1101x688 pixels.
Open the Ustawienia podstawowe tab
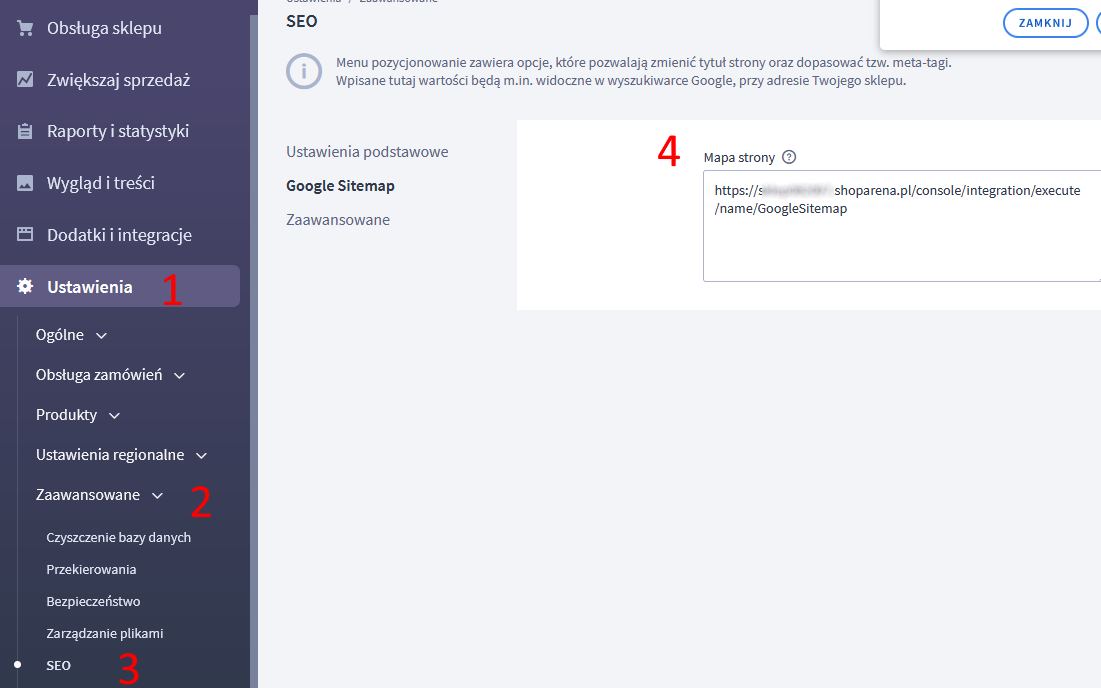point(367,152)
